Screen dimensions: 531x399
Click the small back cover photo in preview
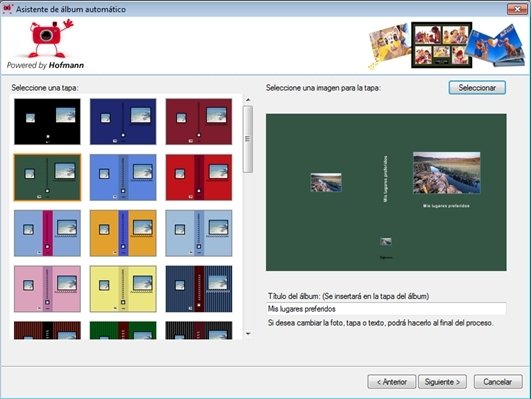(326, 182)
